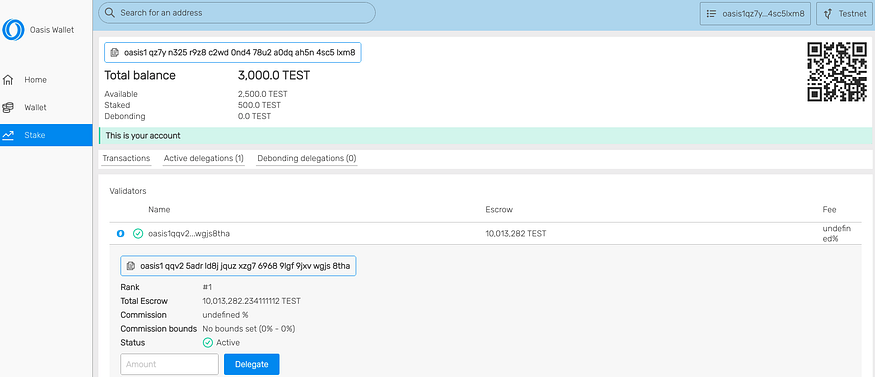Viewport: 875px width, 377px height.
Task: Click the Available 2,500.0 TEST value
Action: (x=262, y=94)
